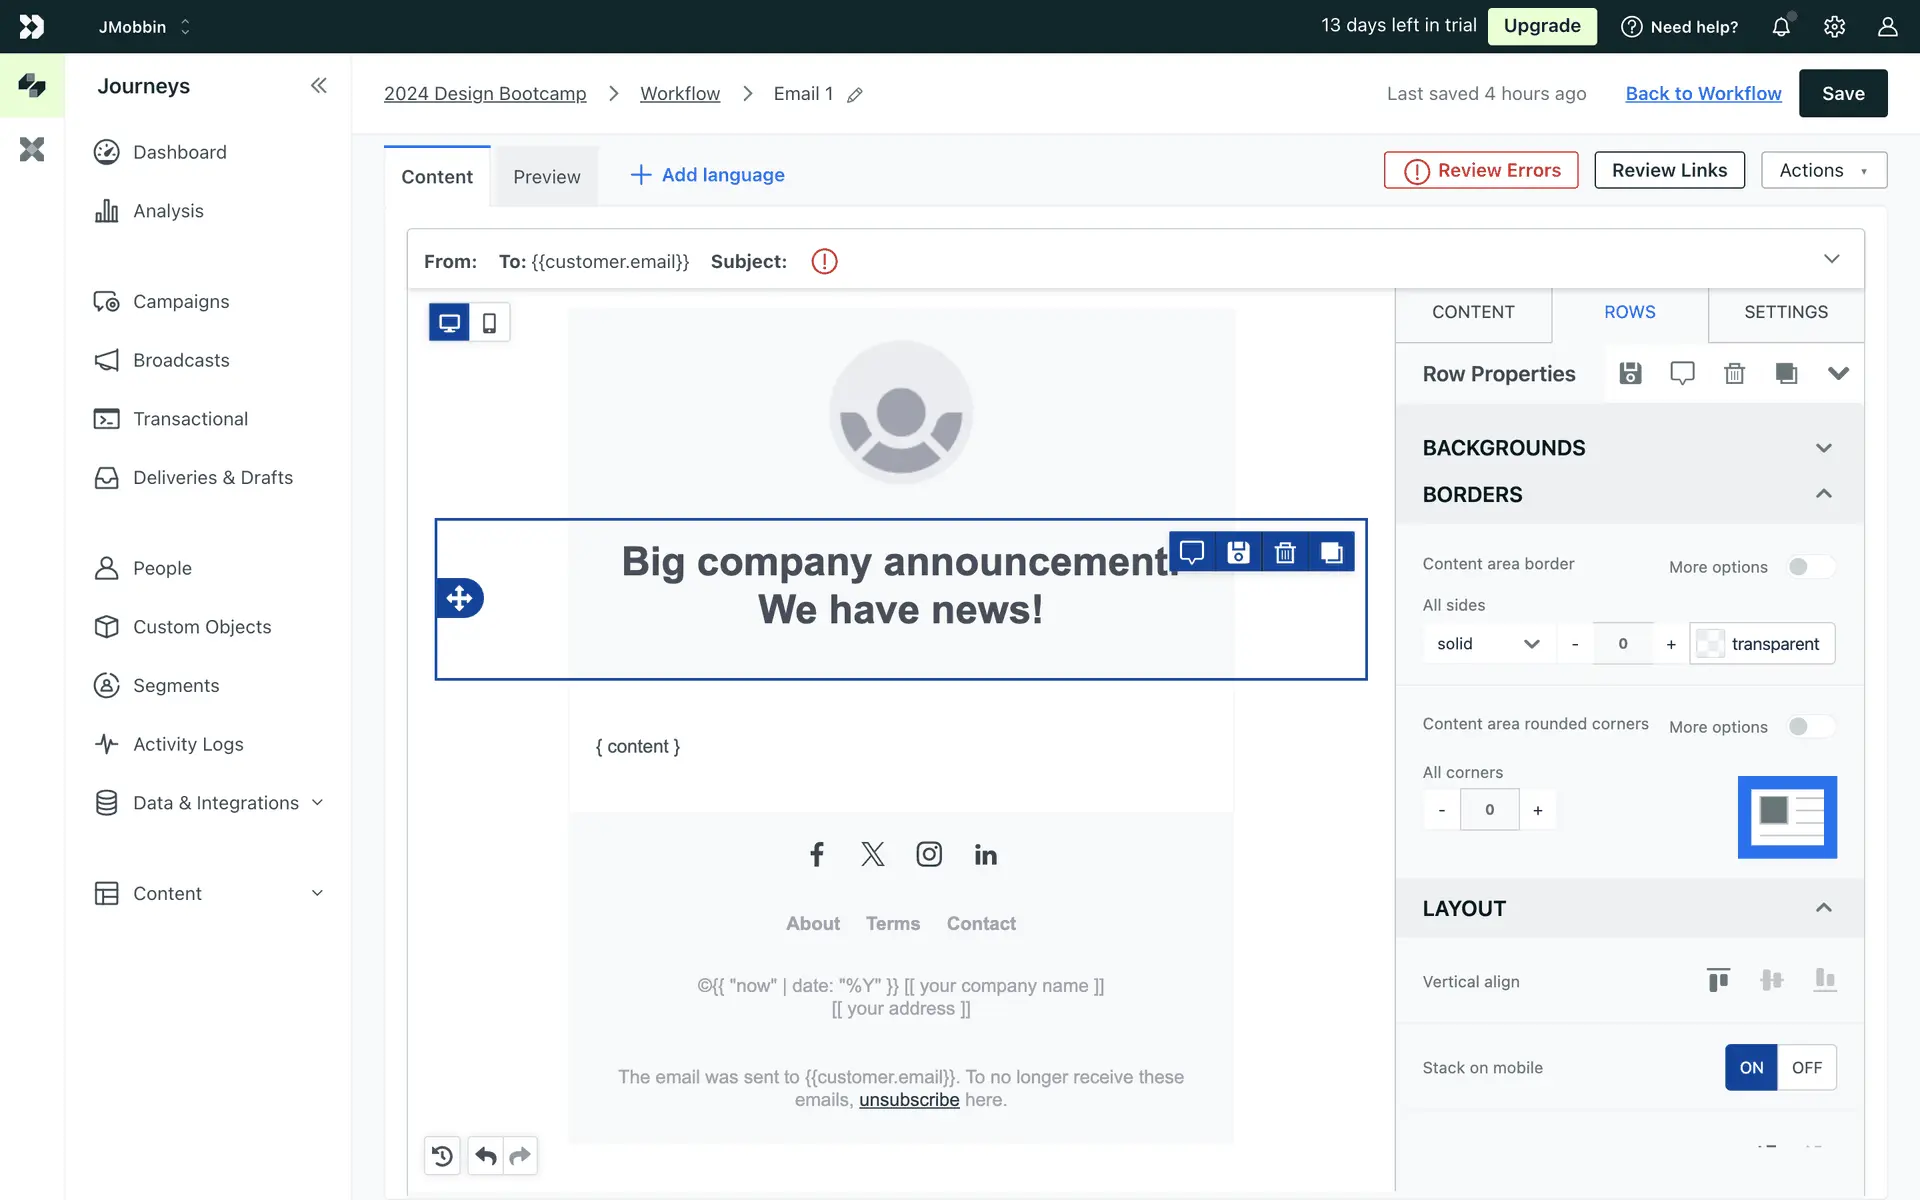Turn Stack on mobile OFF
This screenshot has width=1920, height=1200.
(x=1806, y=1067)
